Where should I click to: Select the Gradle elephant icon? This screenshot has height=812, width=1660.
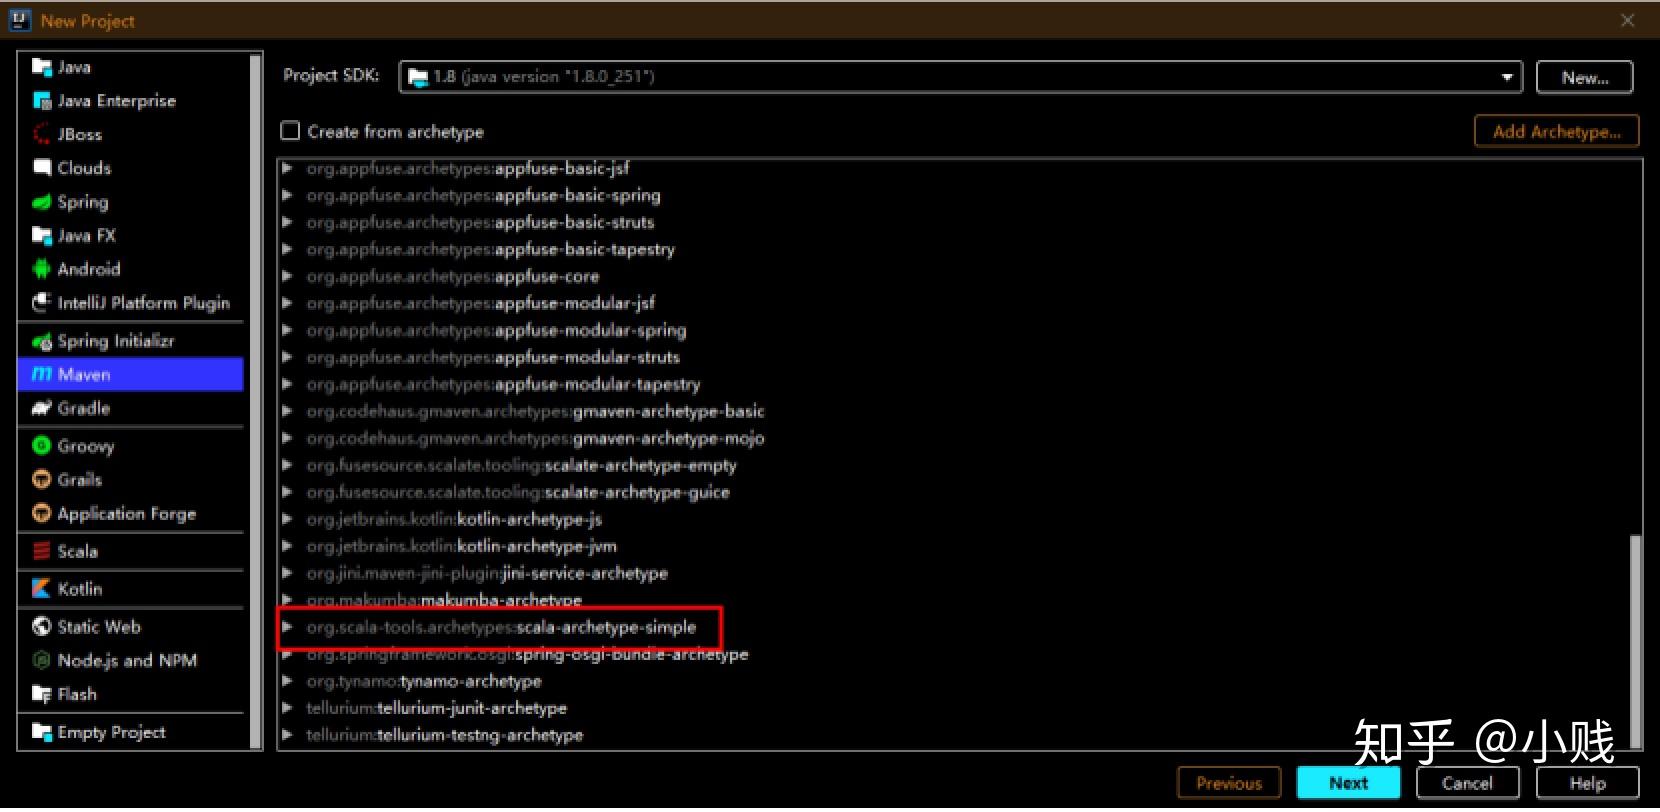point(41,408)
